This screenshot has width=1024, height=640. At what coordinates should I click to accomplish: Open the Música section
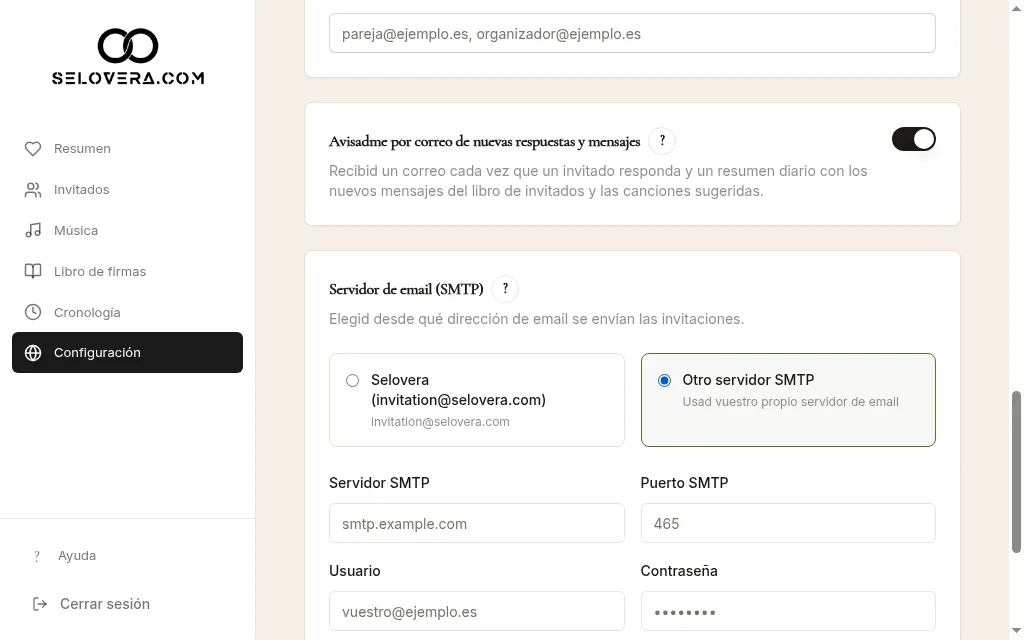pos(127,231)
